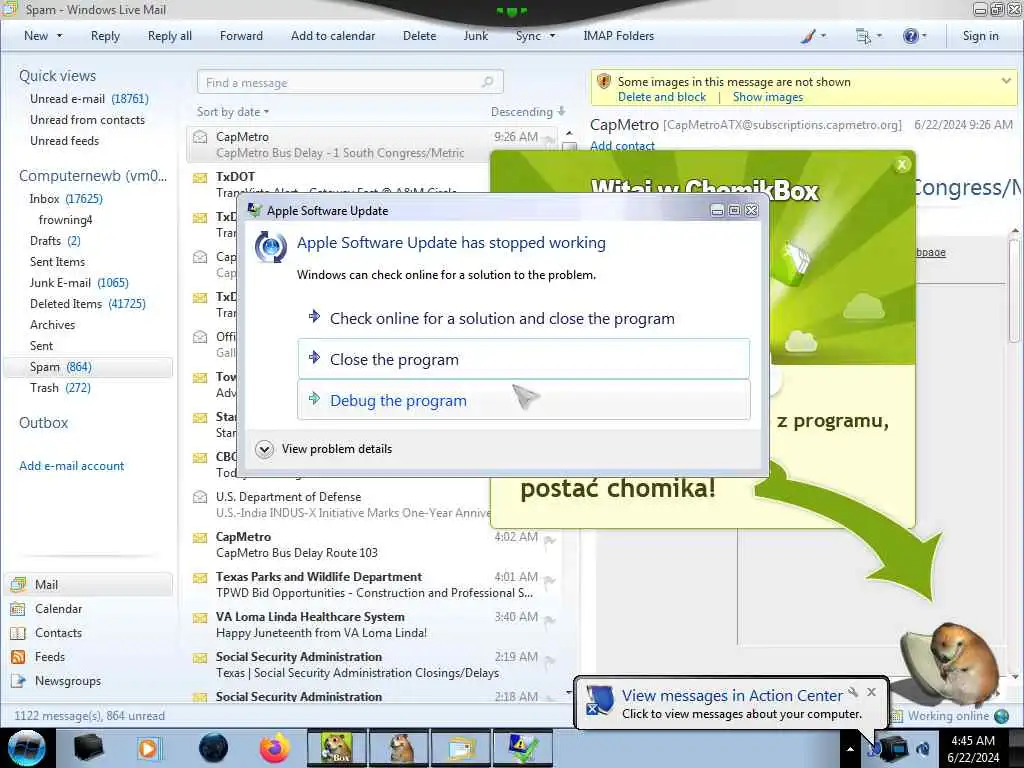Click the hamster mascot graphic
The image size is (1024, 768).
pos(951,664)
